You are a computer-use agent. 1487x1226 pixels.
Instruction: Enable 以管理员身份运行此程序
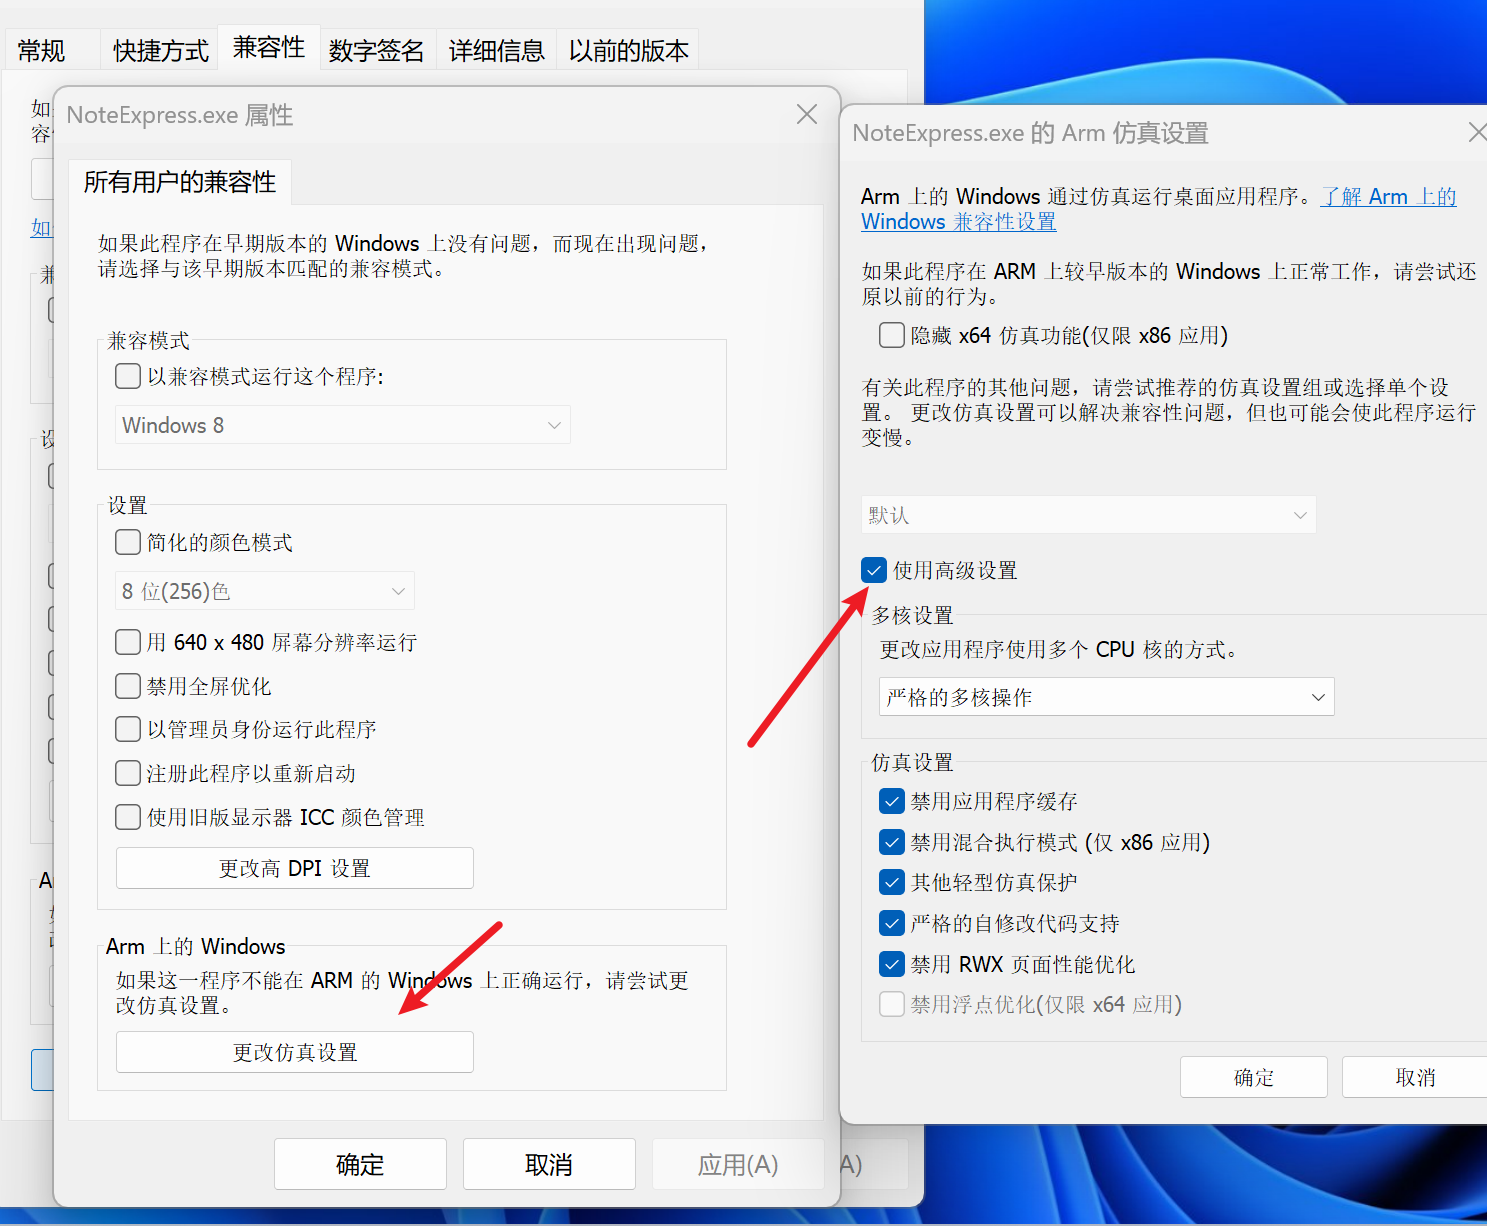tap(128, 729)
